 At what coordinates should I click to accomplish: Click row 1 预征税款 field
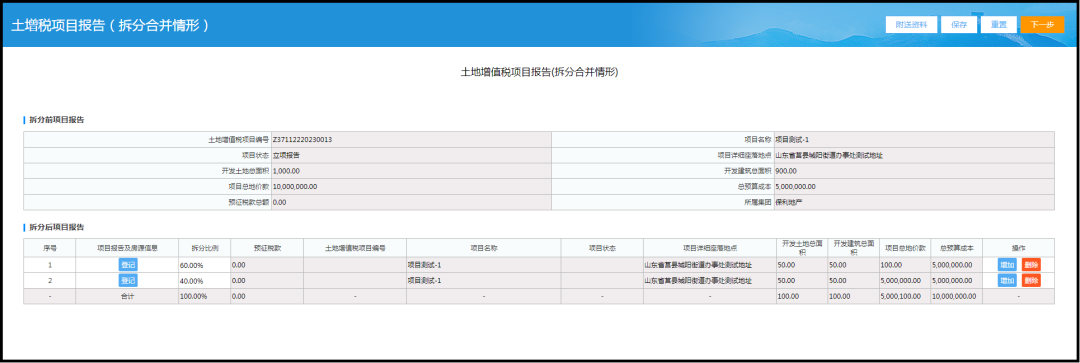pyautogui.click(x=267, y=265)
